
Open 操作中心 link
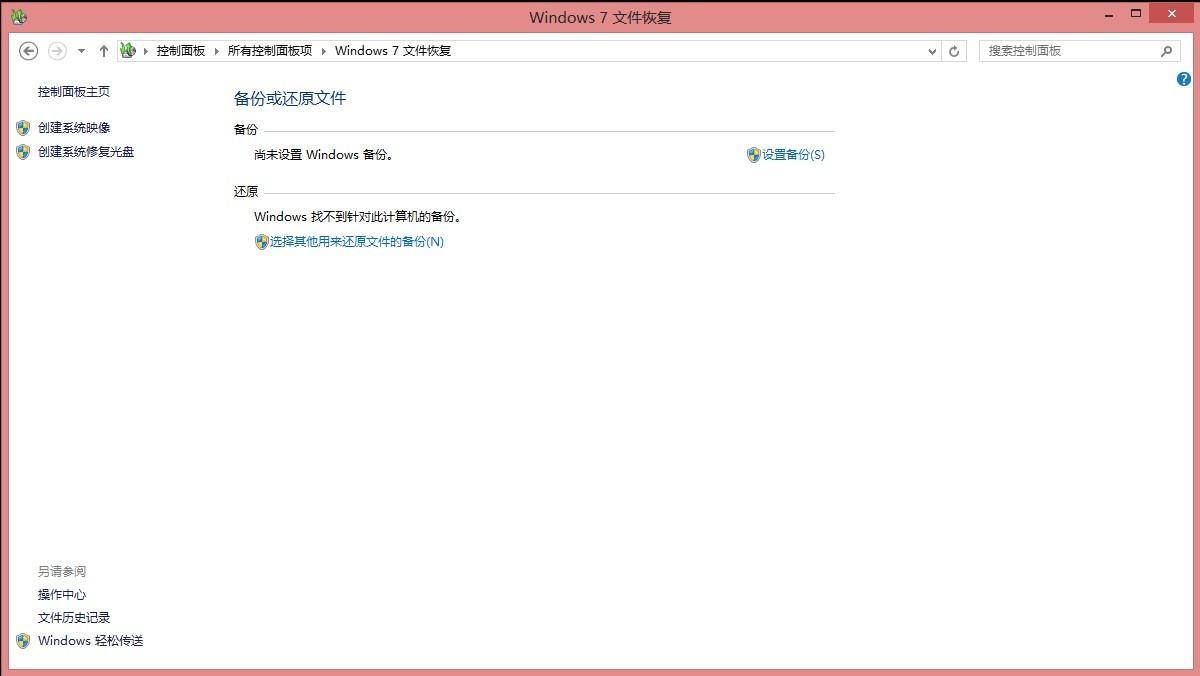point(62,595)
